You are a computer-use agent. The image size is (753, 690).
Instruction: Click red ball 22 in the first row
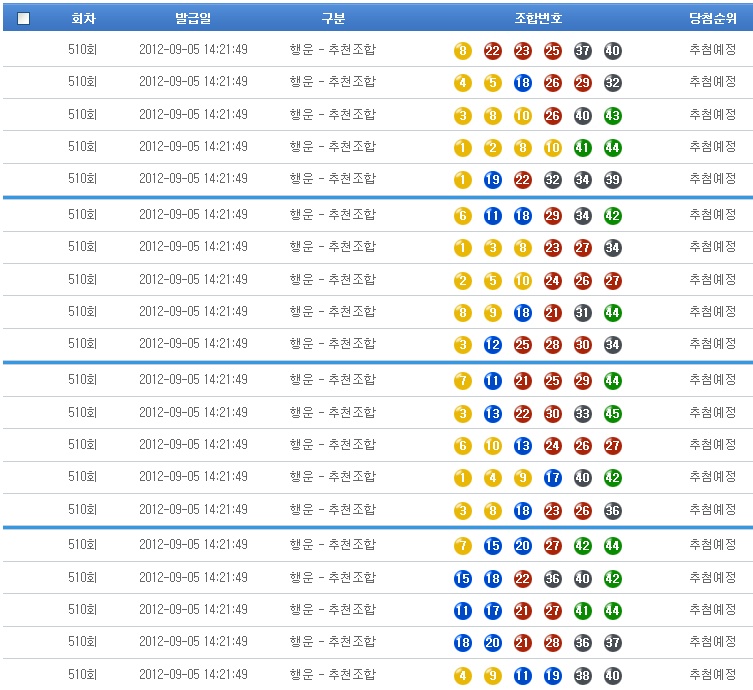click(x=492, y=51)
